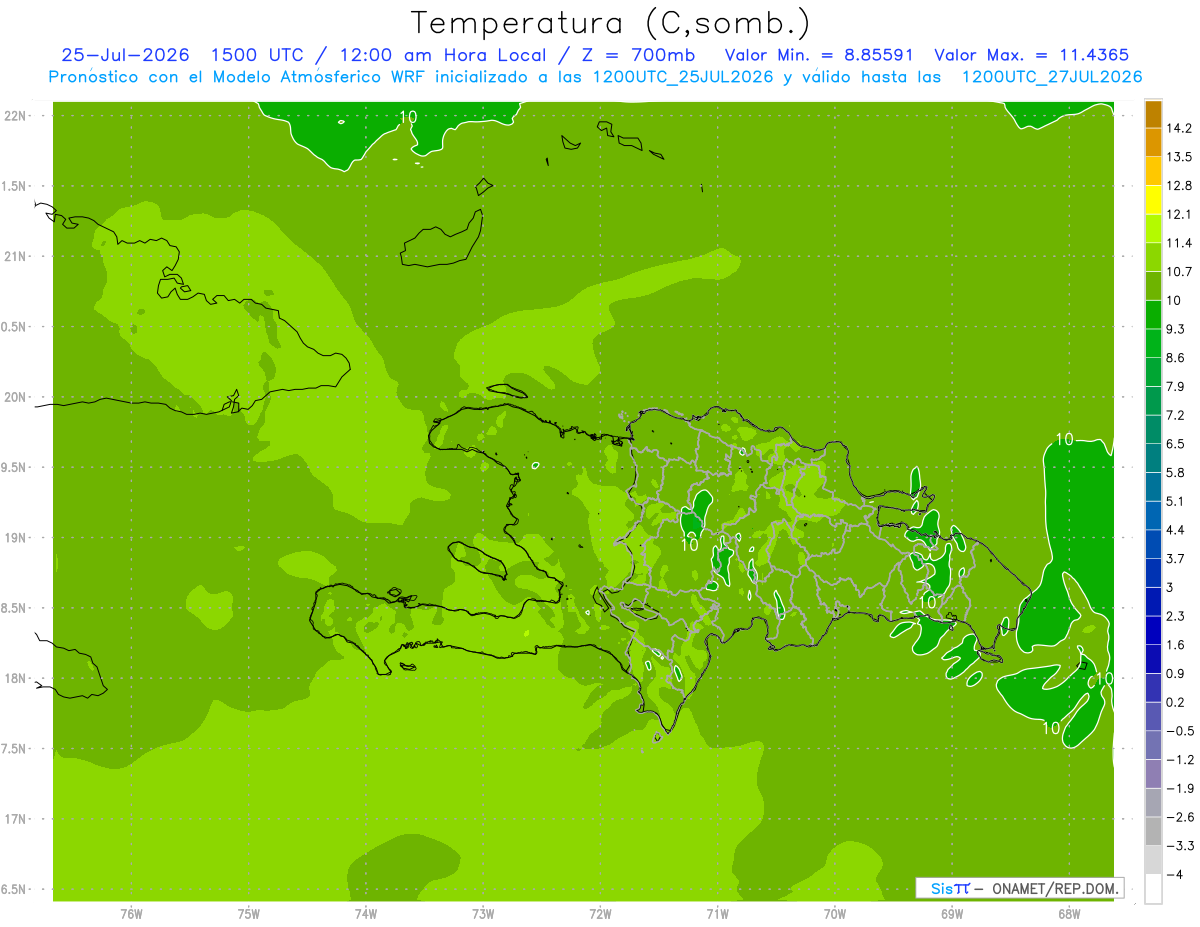This screenshot has width=1200, height=927.
Task: Click the "19N" latitude label
Action: click(17, 538)
